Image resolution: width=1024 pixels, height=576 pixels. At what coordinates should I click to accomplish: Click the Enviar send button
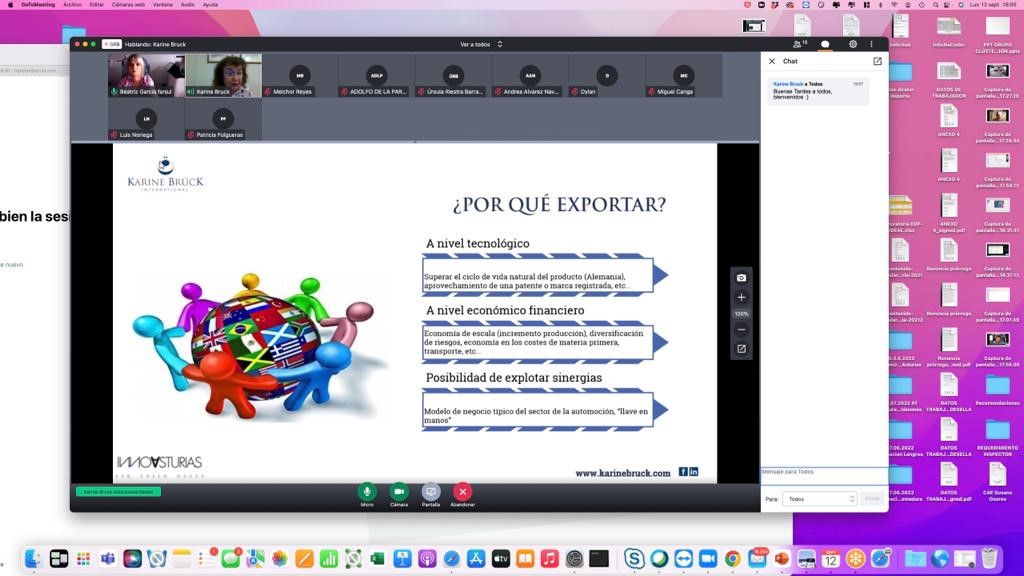tap(872, 498)
